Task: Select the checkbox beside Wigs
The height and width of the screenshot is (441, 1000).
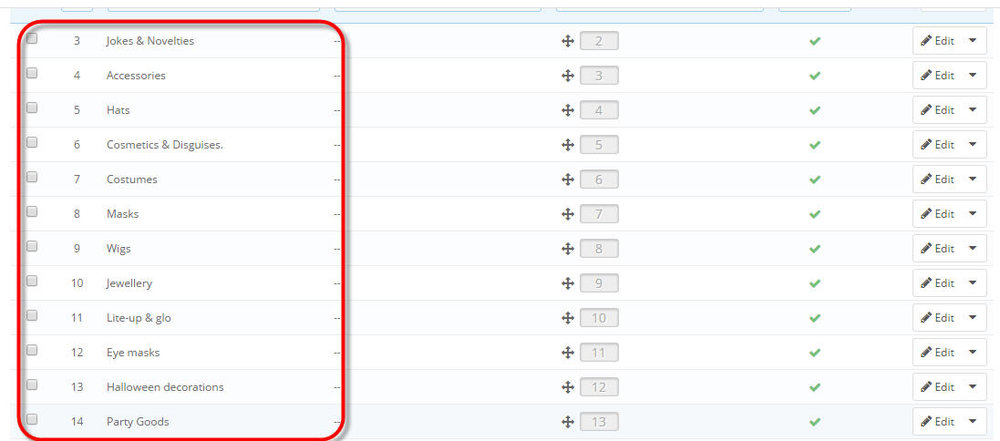Action: (32, 246)
